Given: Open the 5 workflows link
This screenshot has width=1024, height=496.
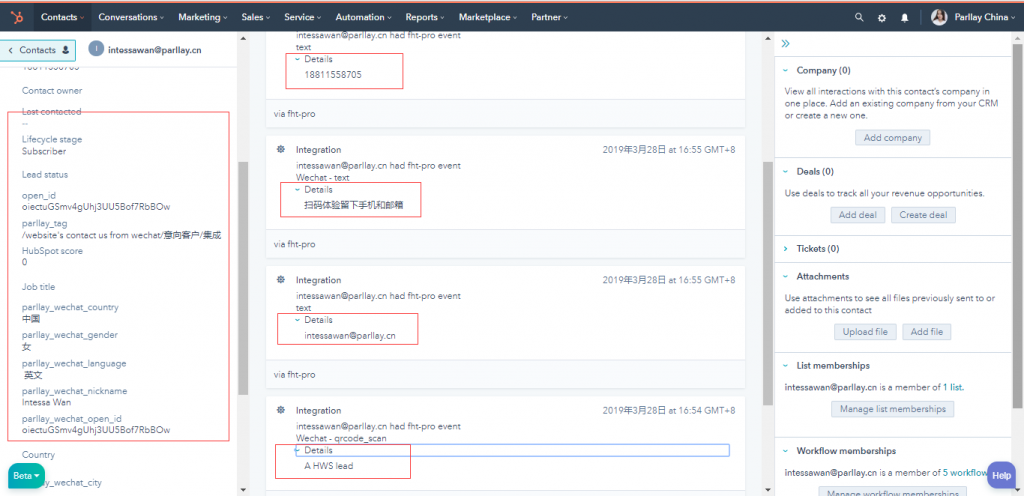Looking at the screenshot, I should (966, 473).
